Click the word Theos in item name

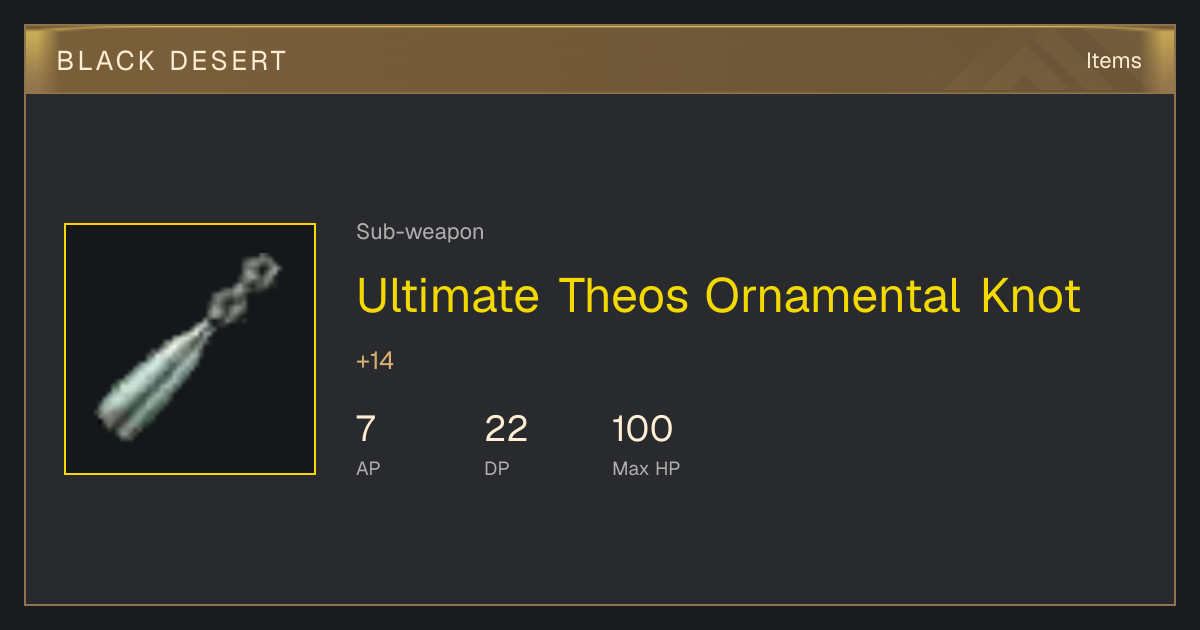pos(623,297)
